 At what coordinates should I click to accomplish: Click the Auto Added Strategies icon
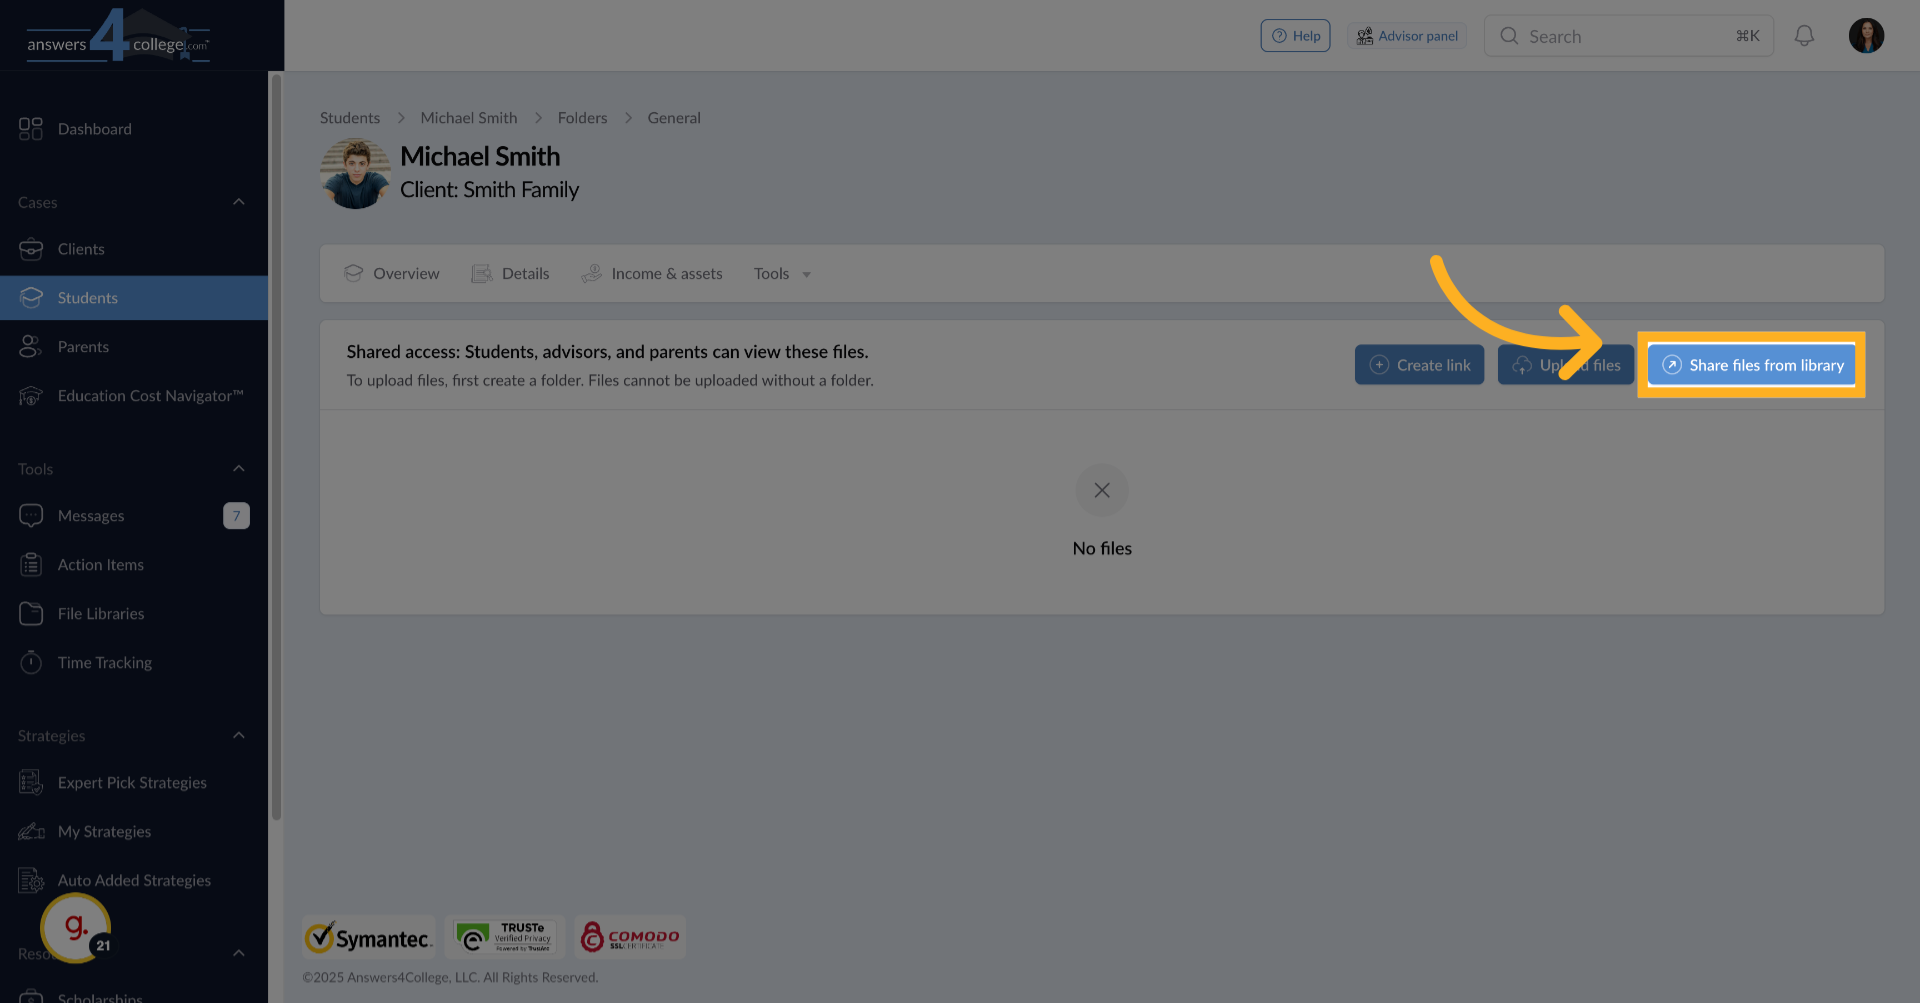[x=31, y=881]
